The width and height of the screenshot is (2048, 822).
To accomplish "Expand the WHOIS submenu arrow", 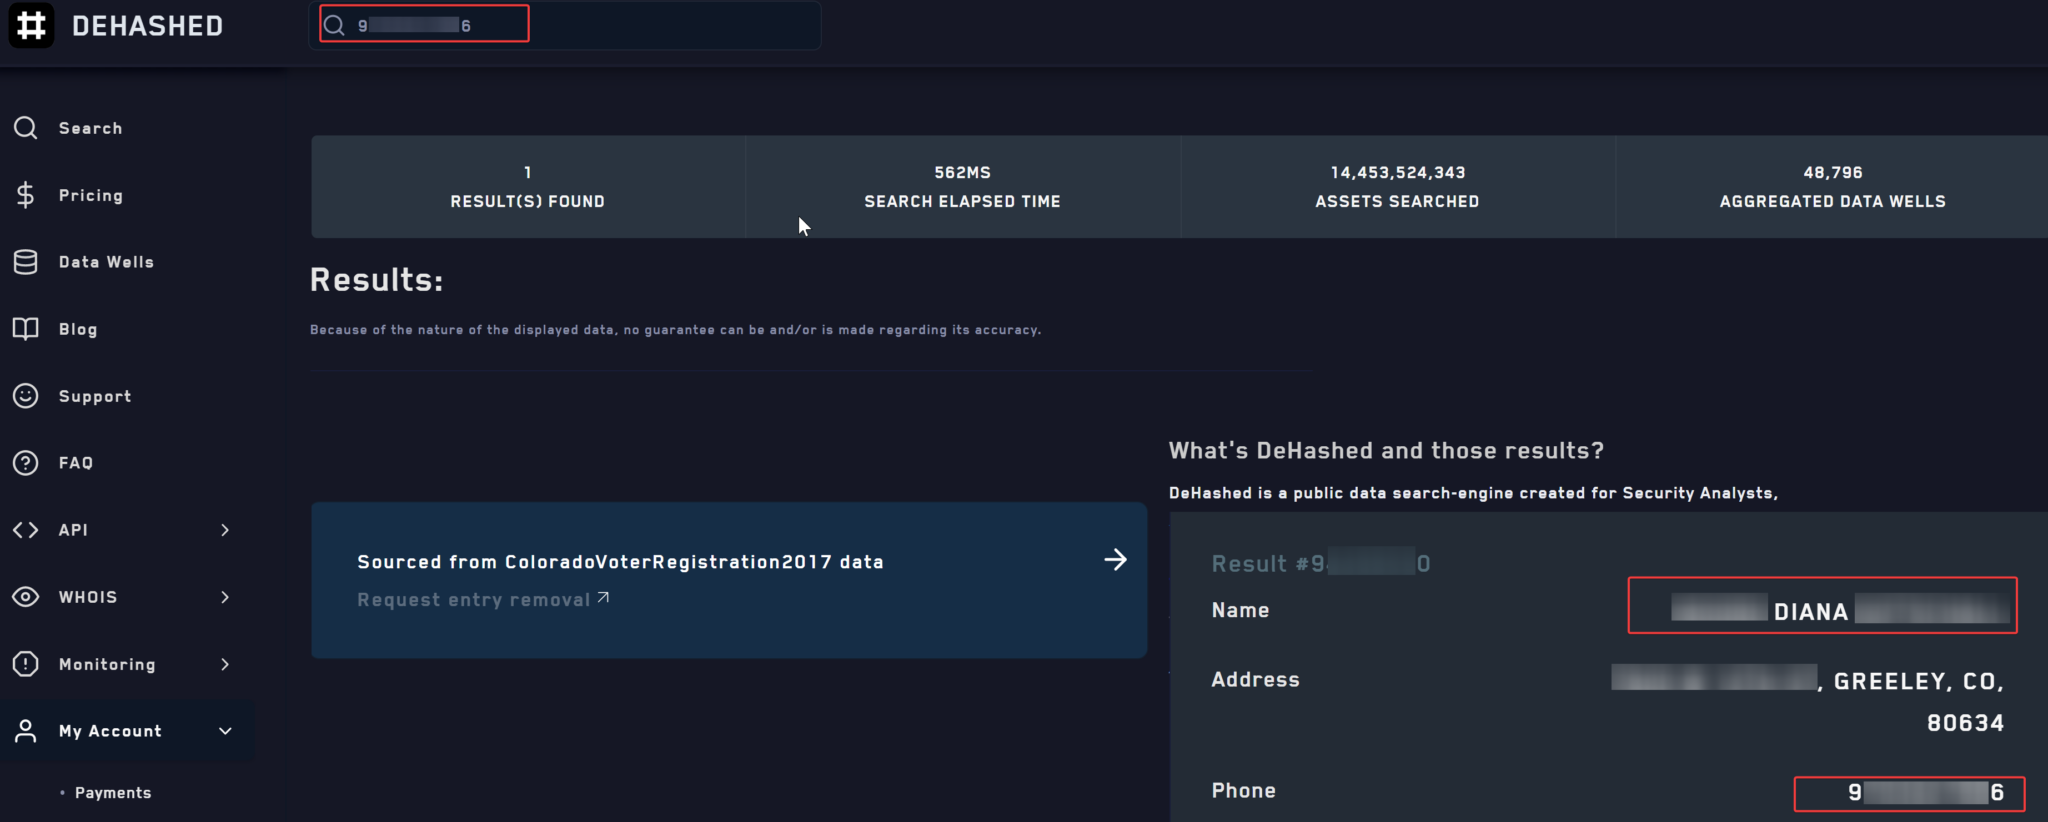I will (x=225, y=597).
